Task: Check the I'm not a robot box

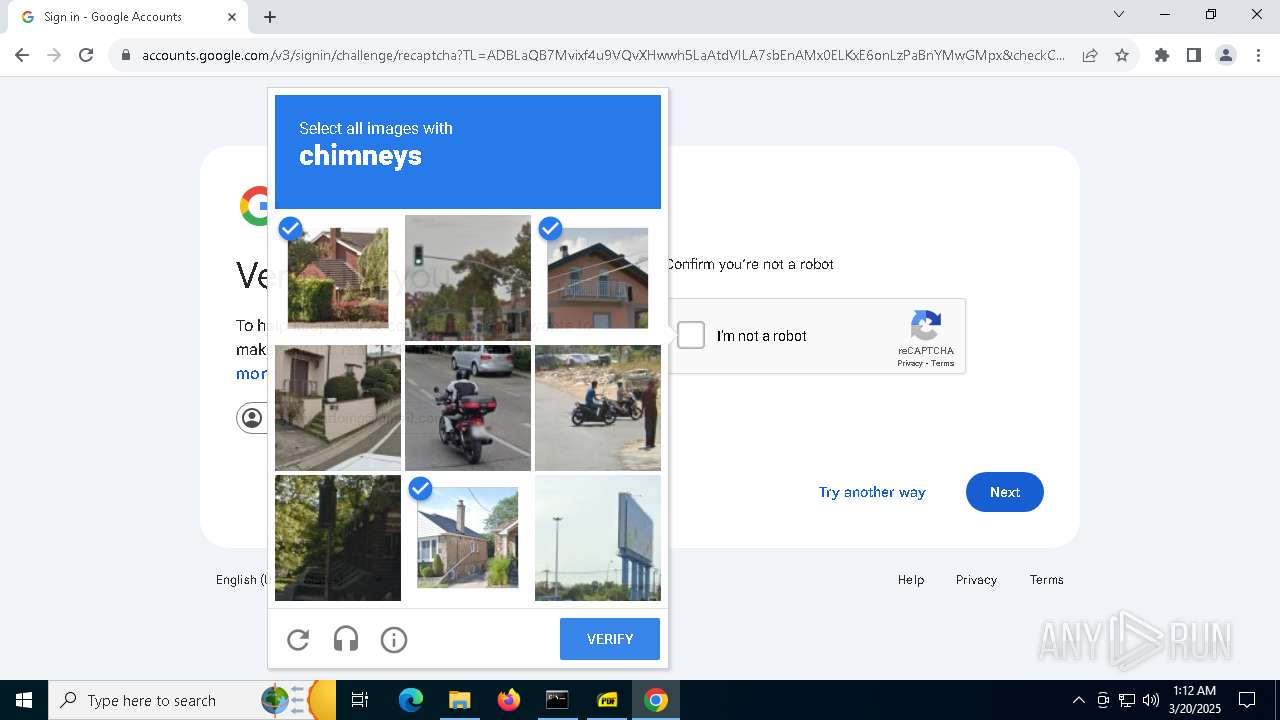Action: point(691,335)
